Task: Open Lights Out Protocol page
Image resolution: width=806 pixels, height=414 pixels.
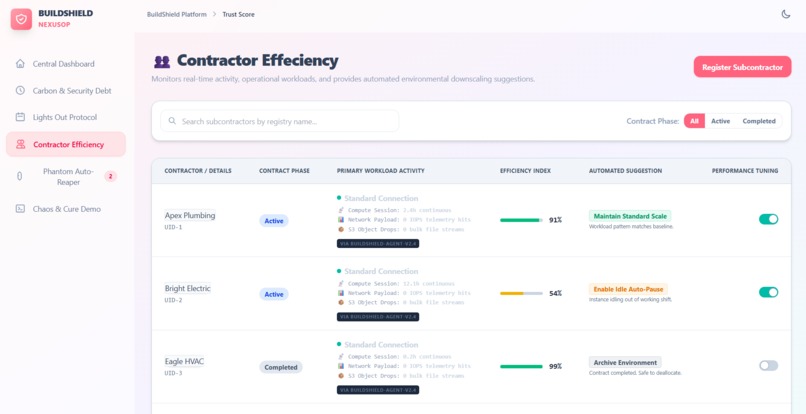Action: point(66,117)
